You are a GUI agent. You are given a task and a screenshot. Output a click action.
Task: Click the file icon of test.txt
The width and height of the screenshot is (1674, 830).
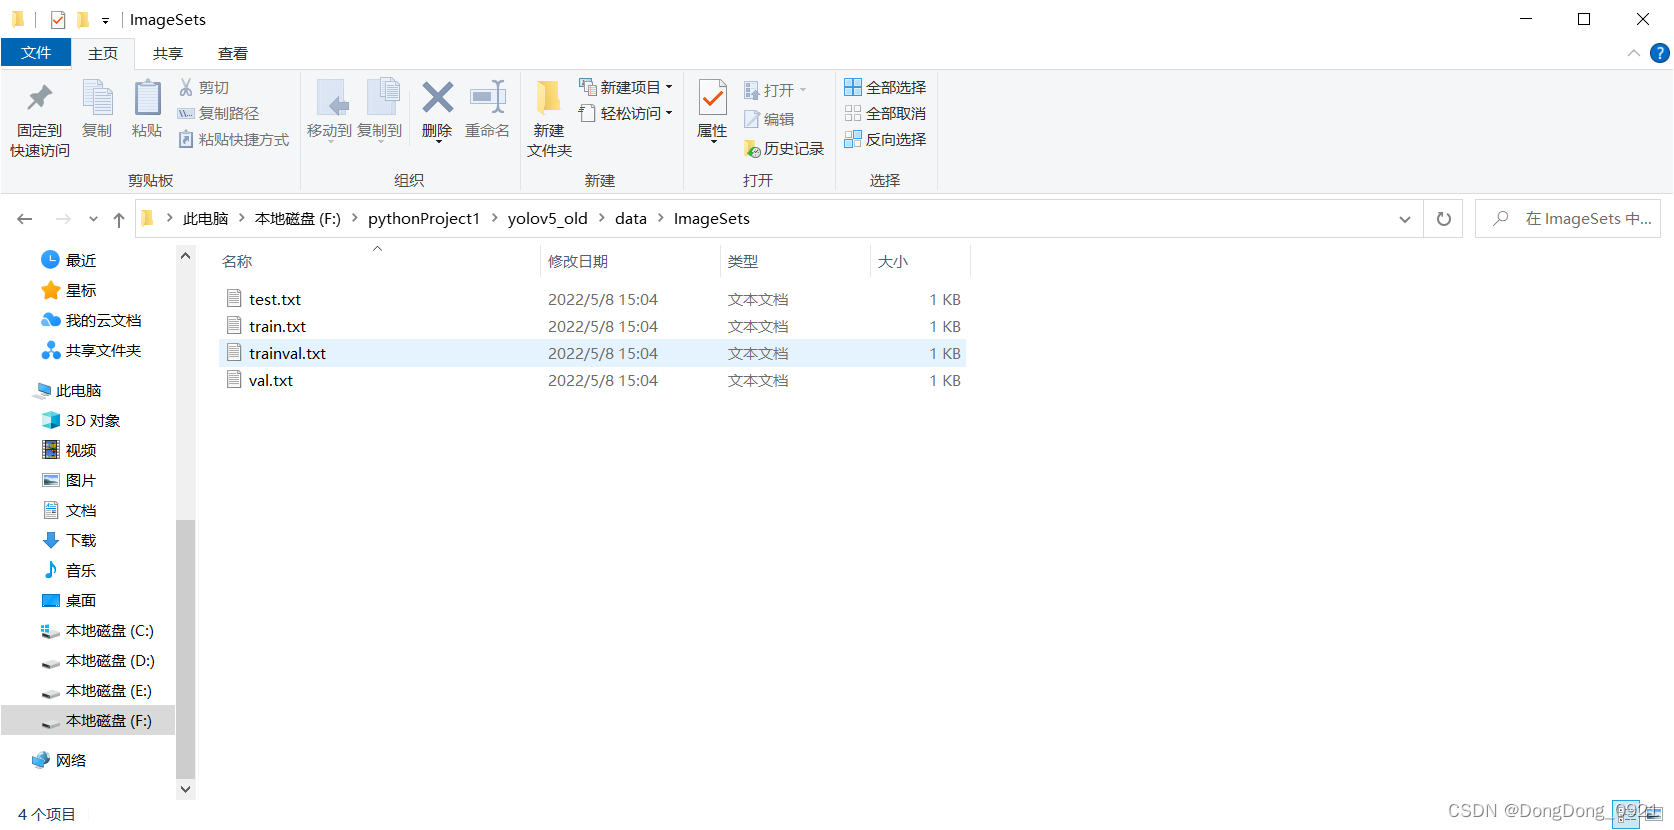coord(234,299)
